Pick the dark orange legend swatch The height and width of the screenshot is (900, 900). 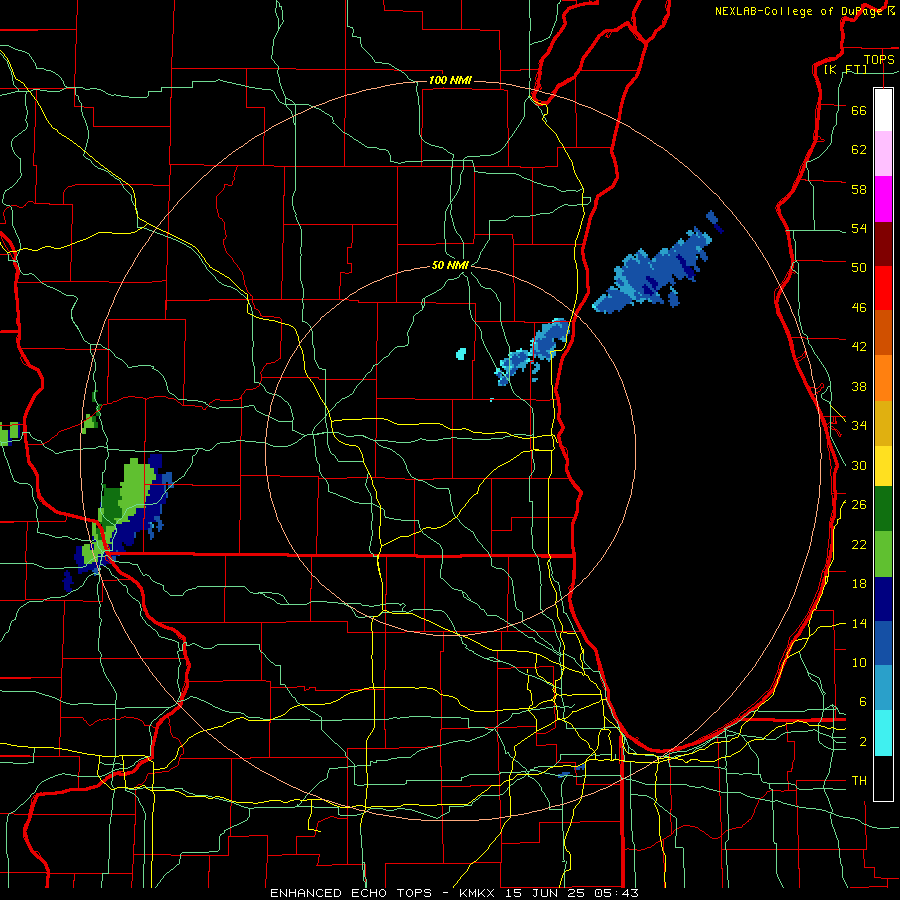pyautogui.click(x=883, y=332)
